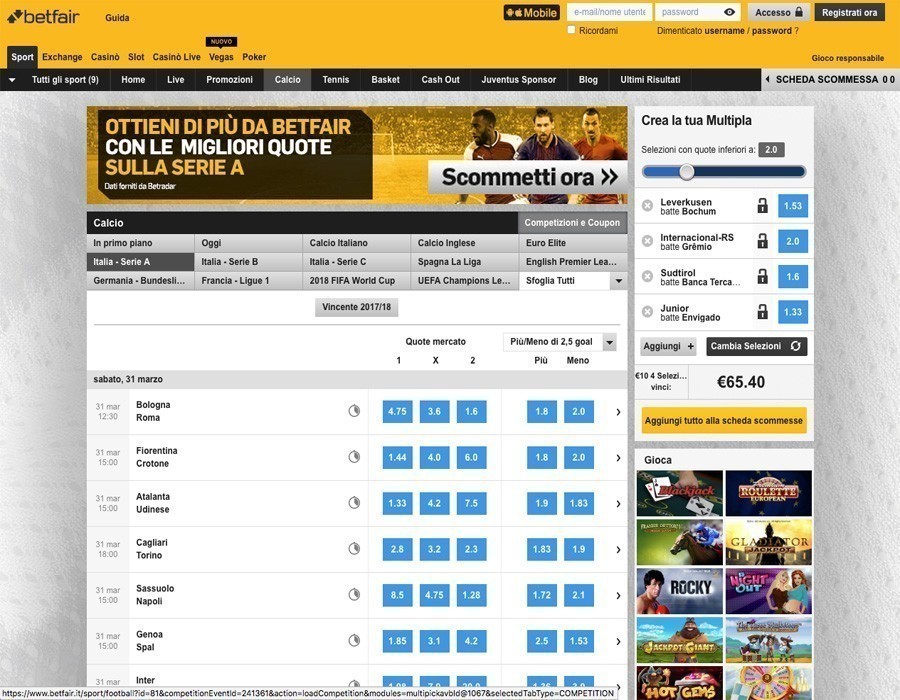Click Scommetti ora banner button
Image resolution: width=900 pixels, height=700 pixels.
(528, 177)
